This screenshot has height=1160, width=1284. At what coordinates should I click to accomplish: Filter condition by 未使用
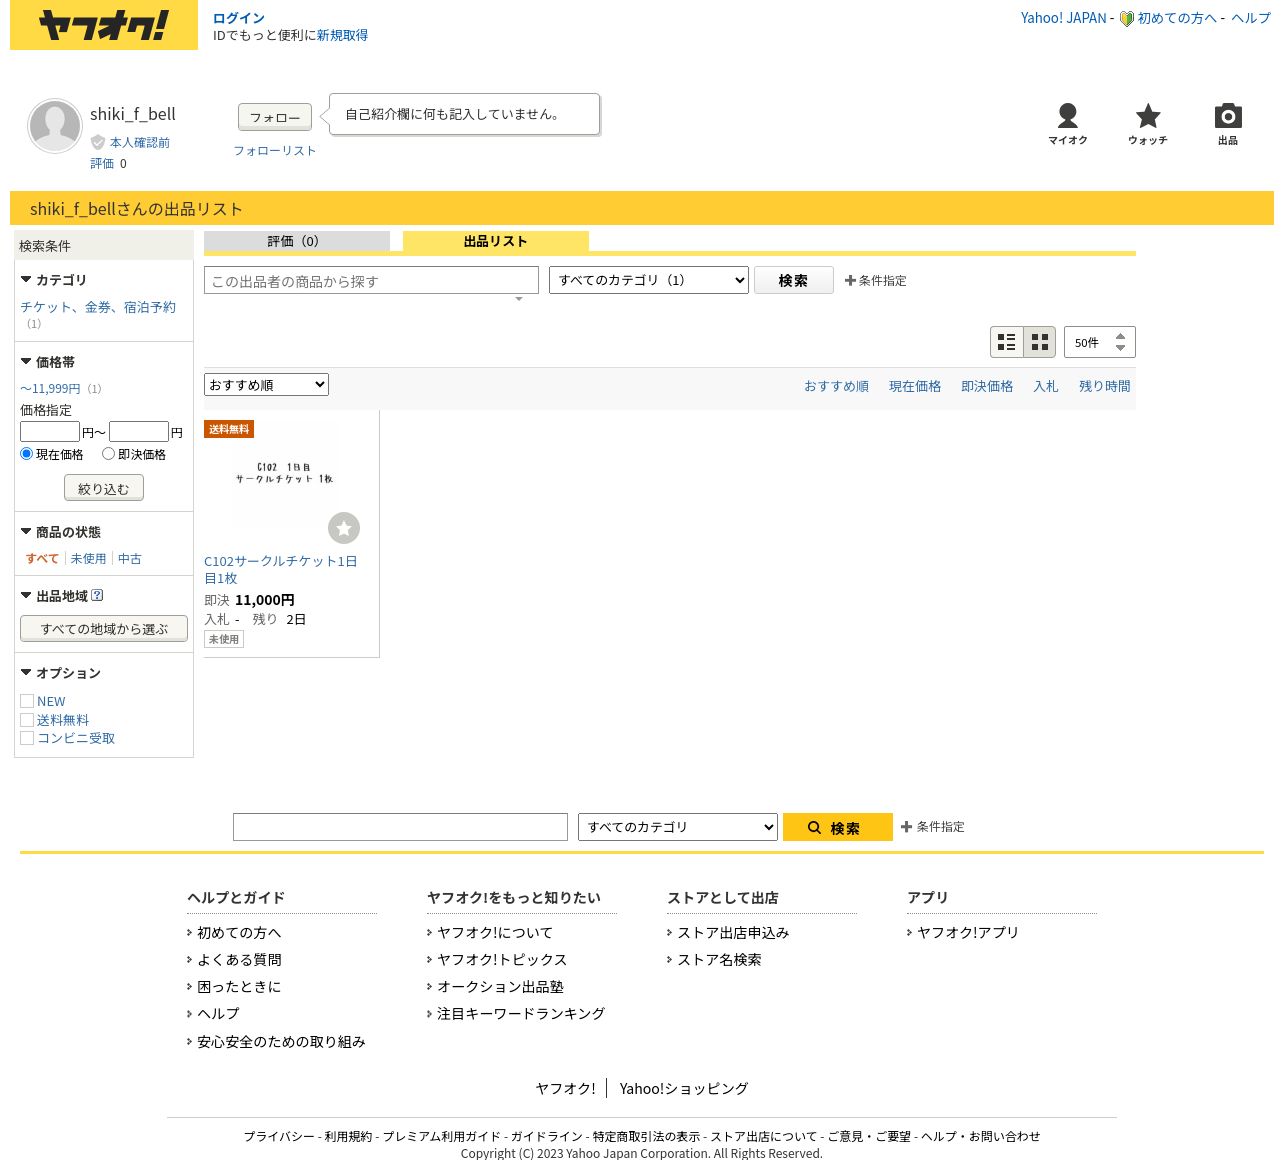coord(88,559)
